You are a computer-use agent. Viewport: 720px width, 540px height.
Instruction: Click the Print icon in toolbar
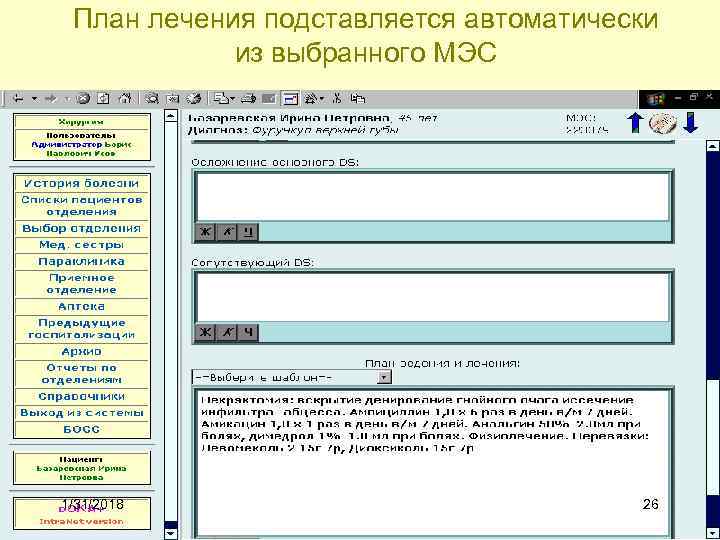pos(248,99)
